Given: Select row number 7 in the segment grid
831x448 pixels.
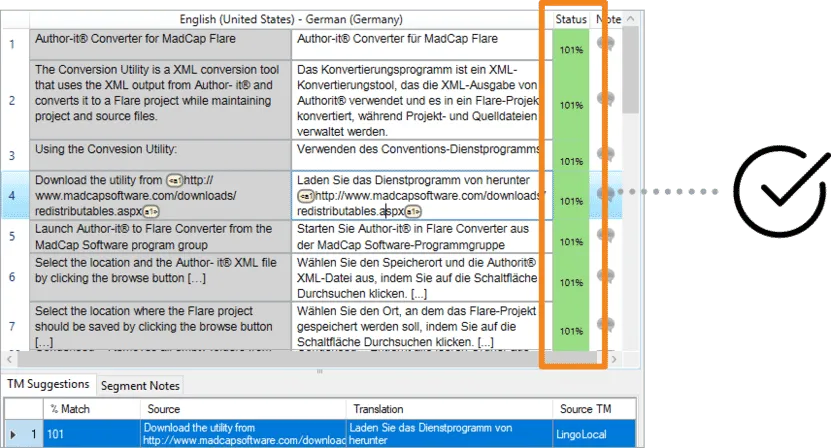Looking at the screenshot, I should click(x=12, y=327).
